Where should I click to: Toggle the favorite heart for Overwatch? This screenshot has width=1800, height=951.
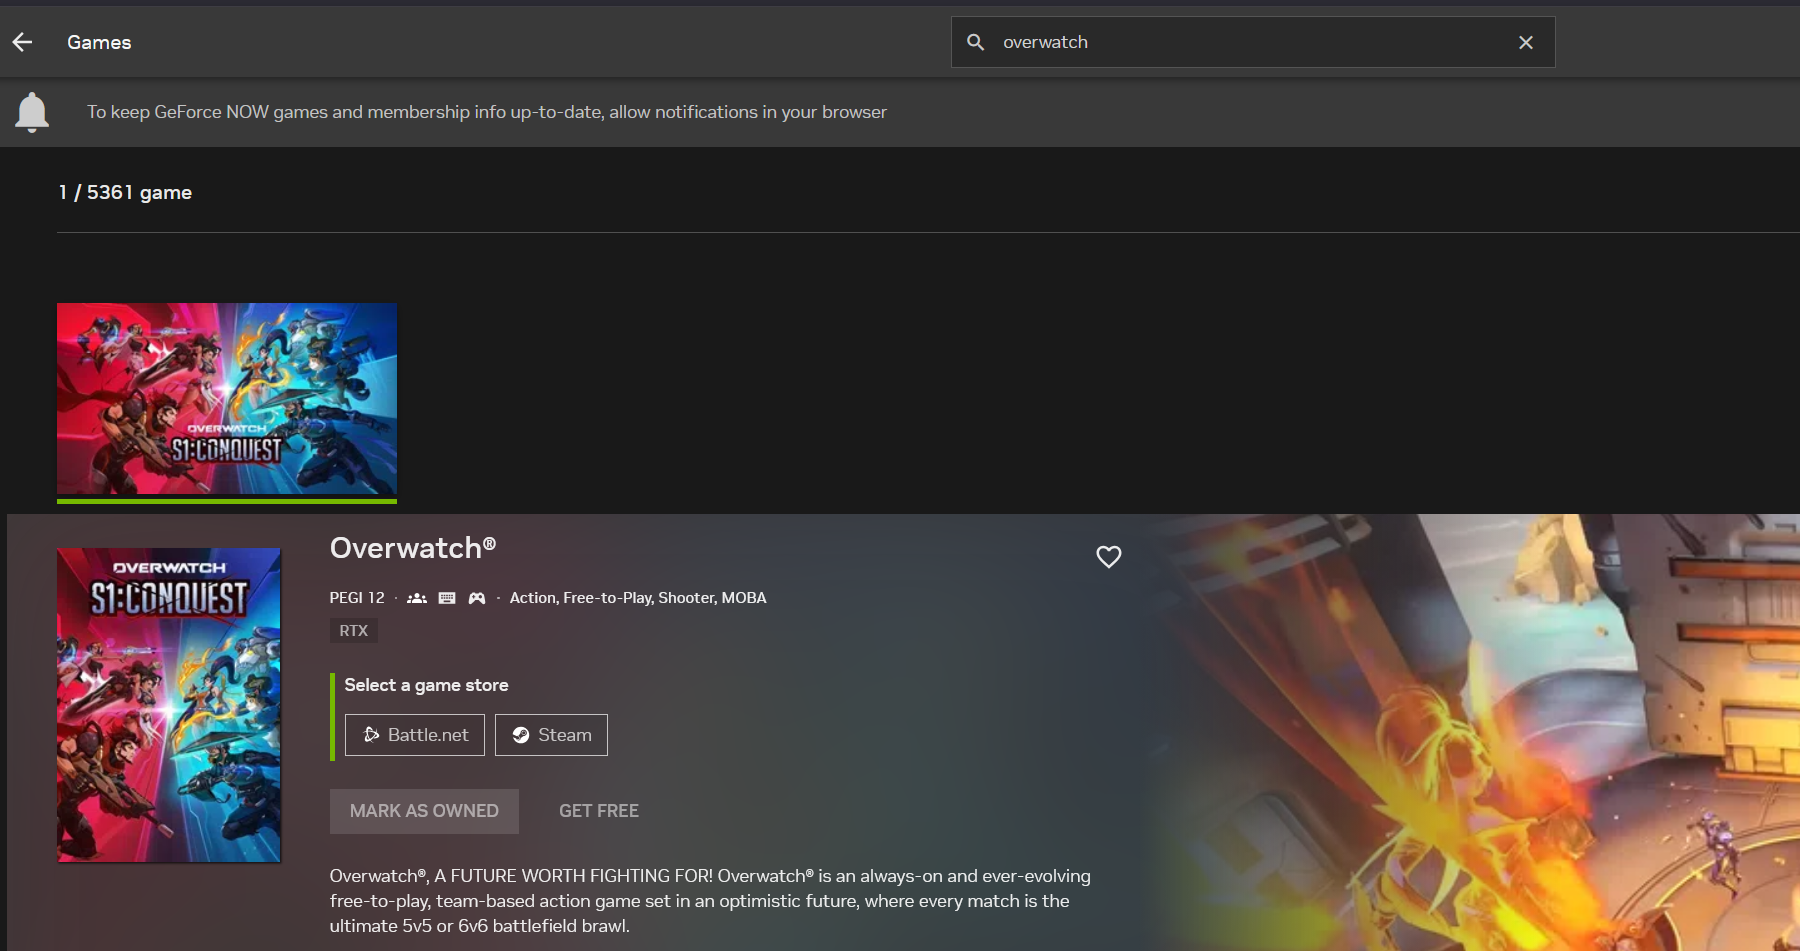[x=1108, y=557]
